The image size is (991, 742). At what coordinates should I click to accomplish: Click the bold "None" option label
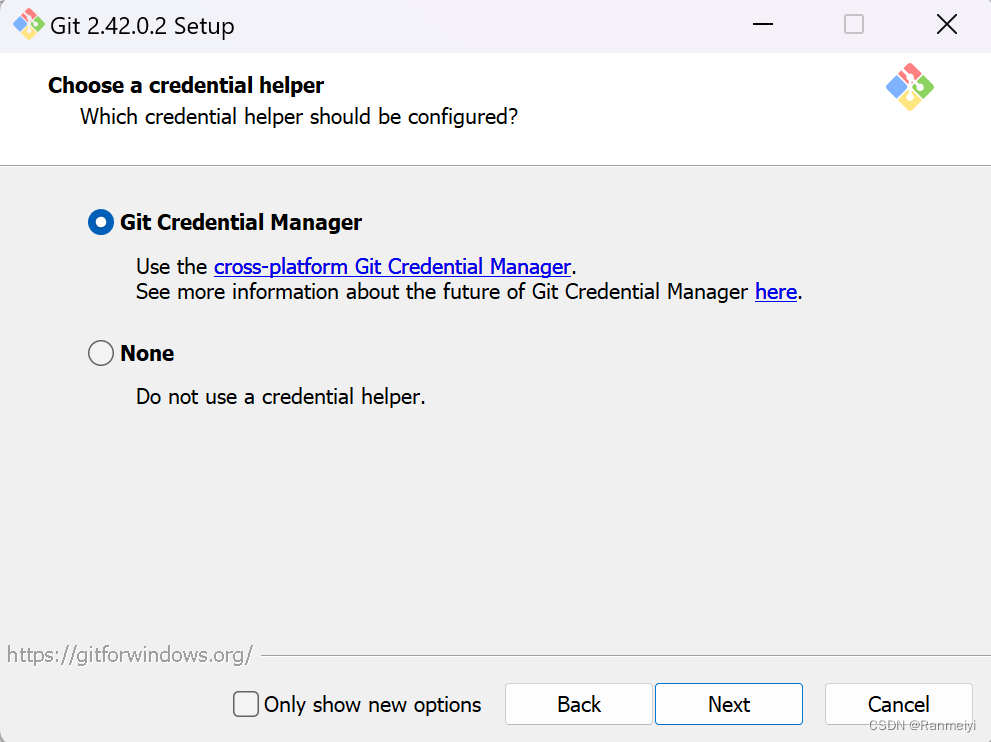click(x=147, y=353)
